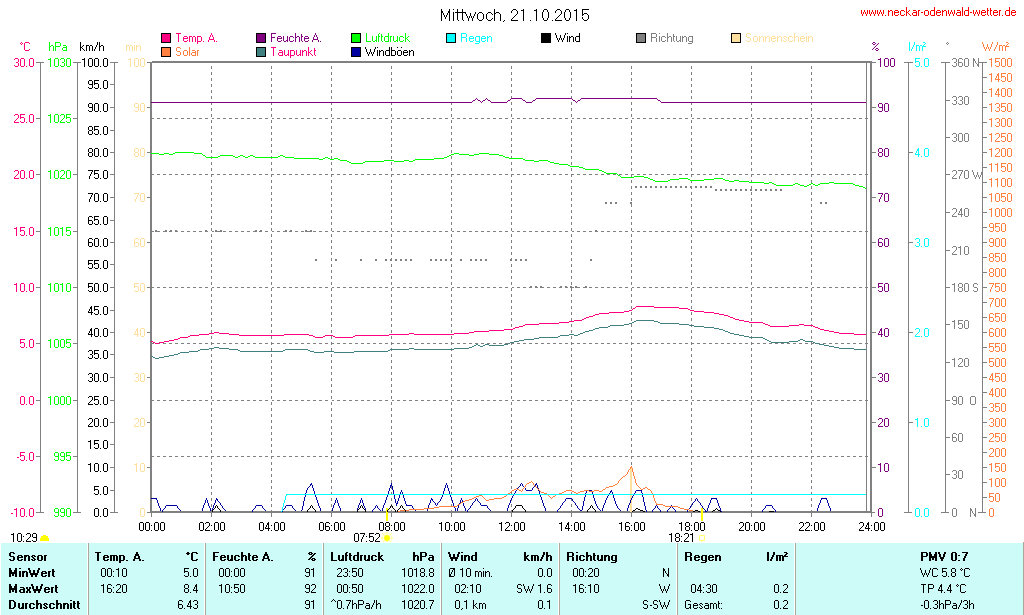Select the Sensor header in data table

click(x=27, y=556)
